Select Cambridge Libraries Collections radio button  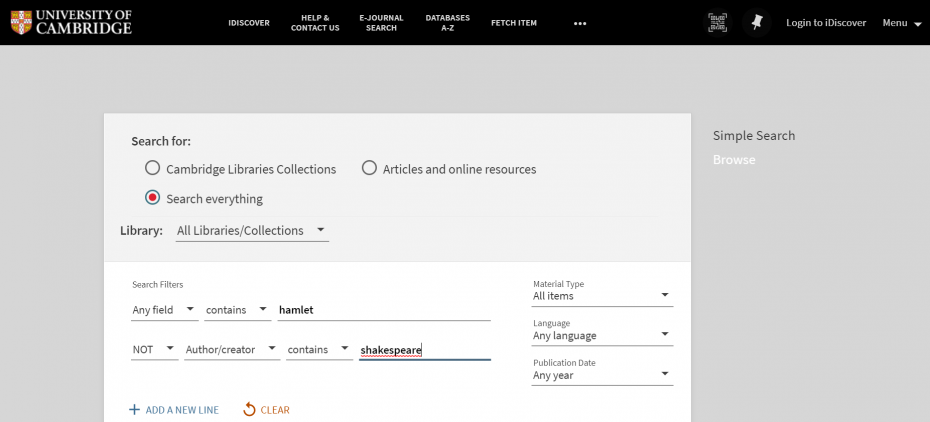(152, 168)
